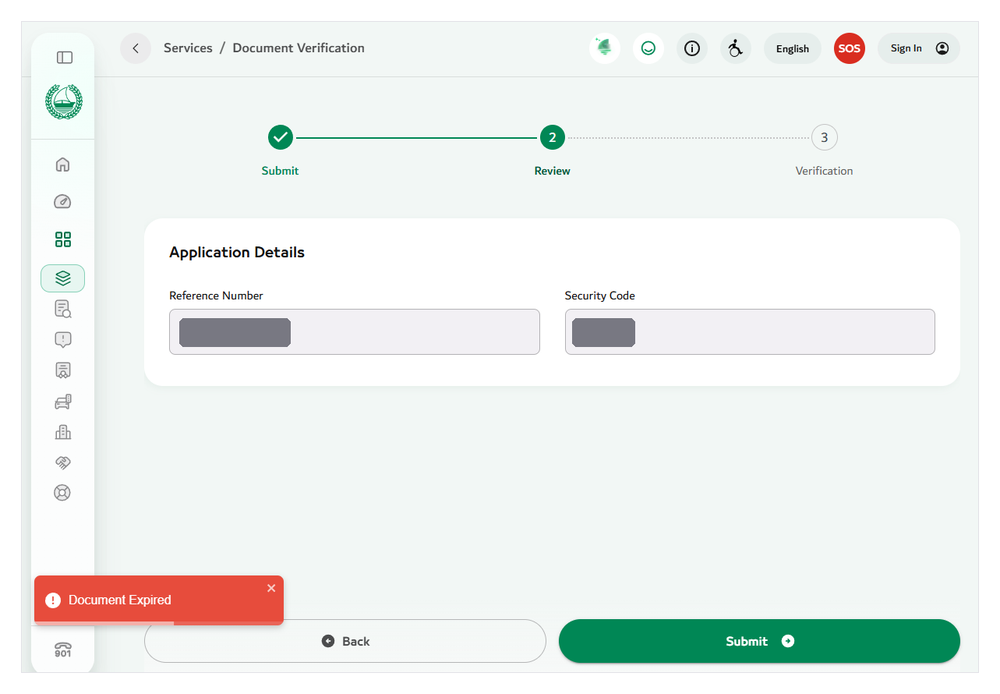Call 901 phone icon

[x=62, y=649]
